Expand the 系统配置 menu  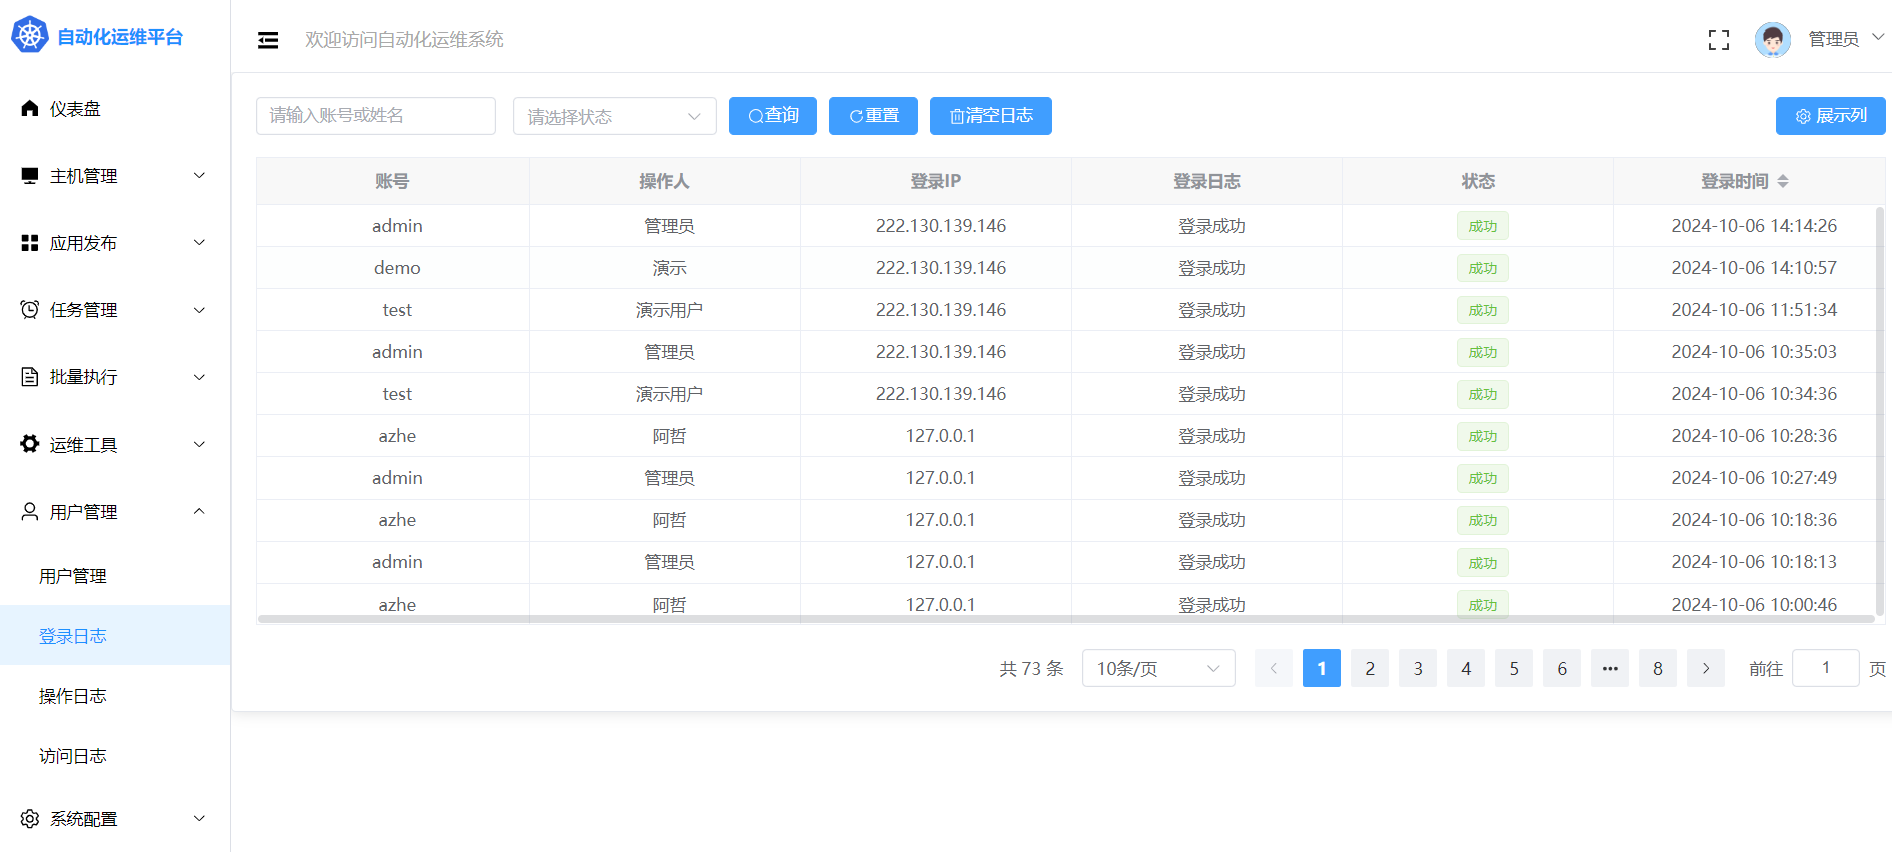pos(115,819)
